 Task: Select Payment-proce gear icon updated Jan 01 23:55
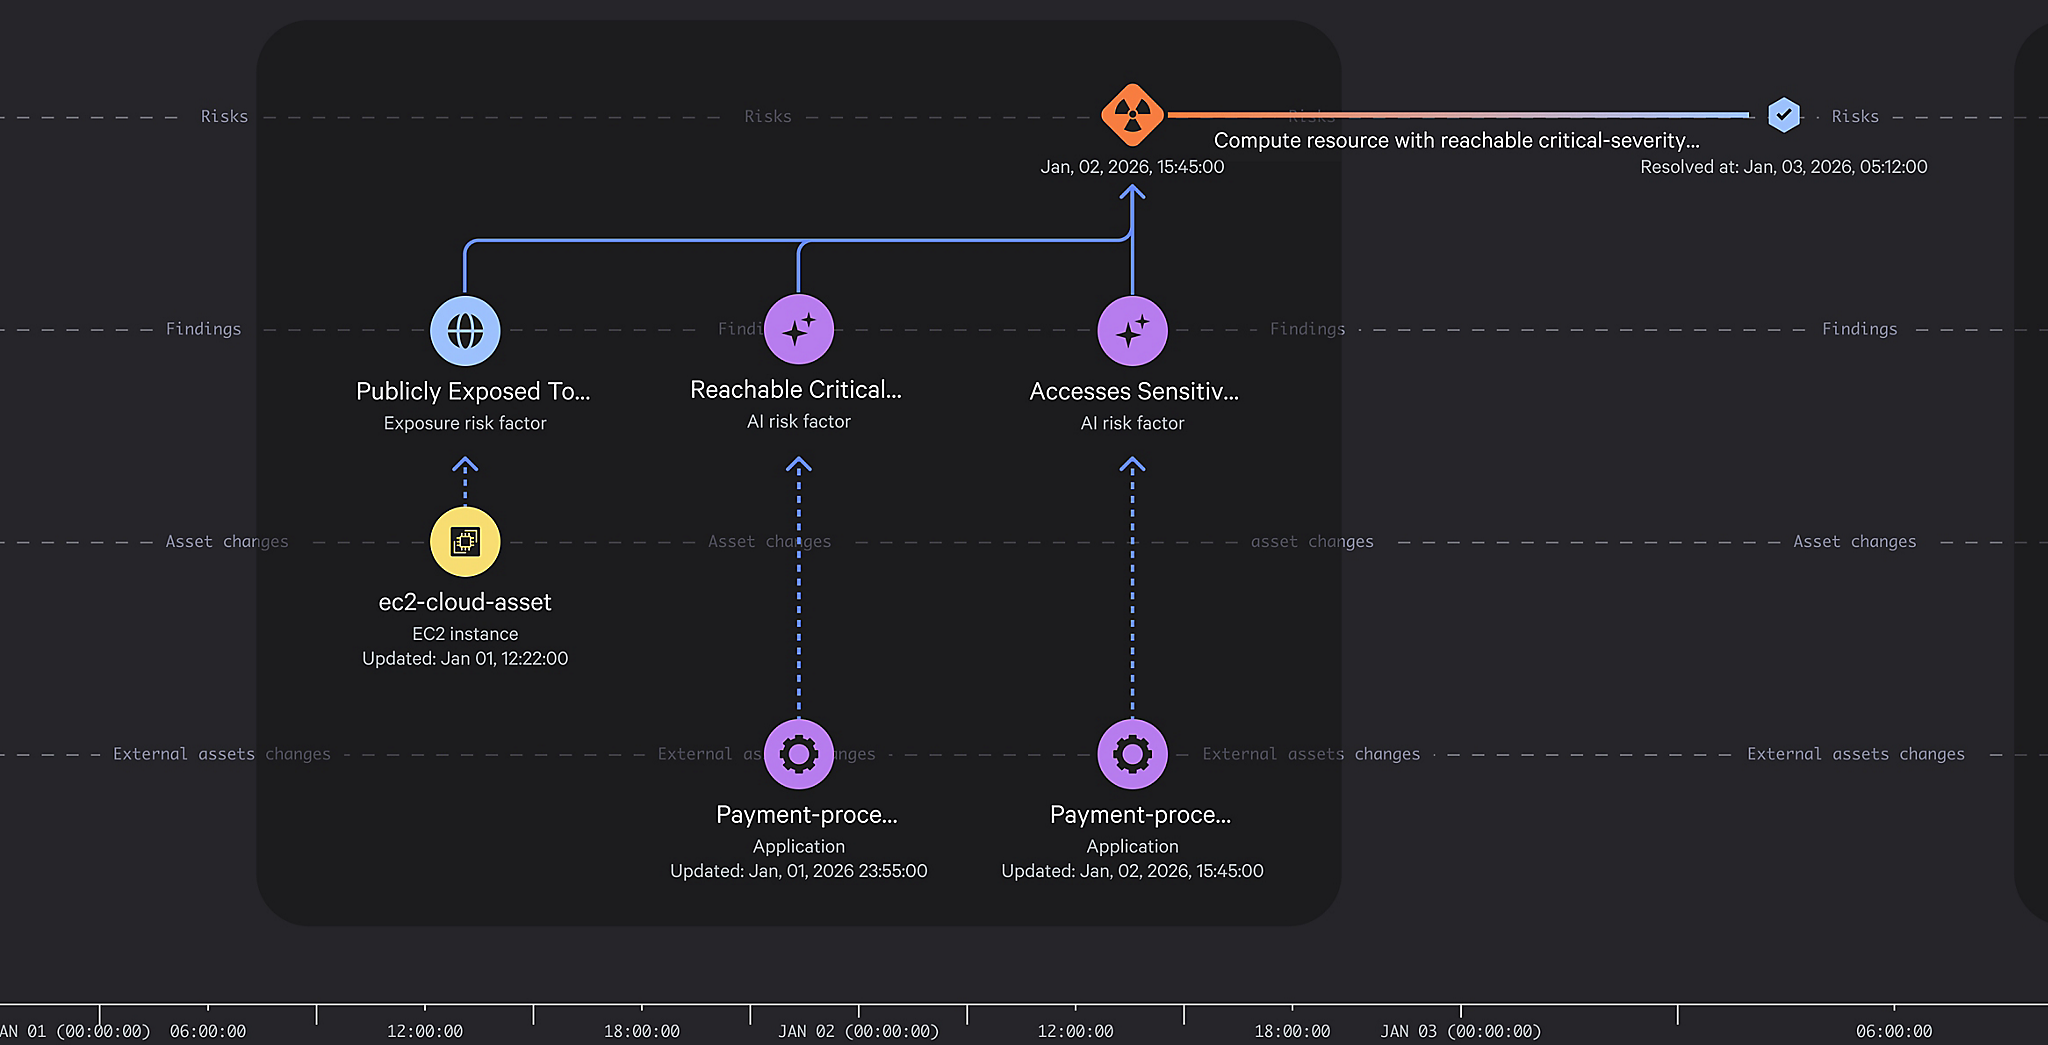pos(798,754)
